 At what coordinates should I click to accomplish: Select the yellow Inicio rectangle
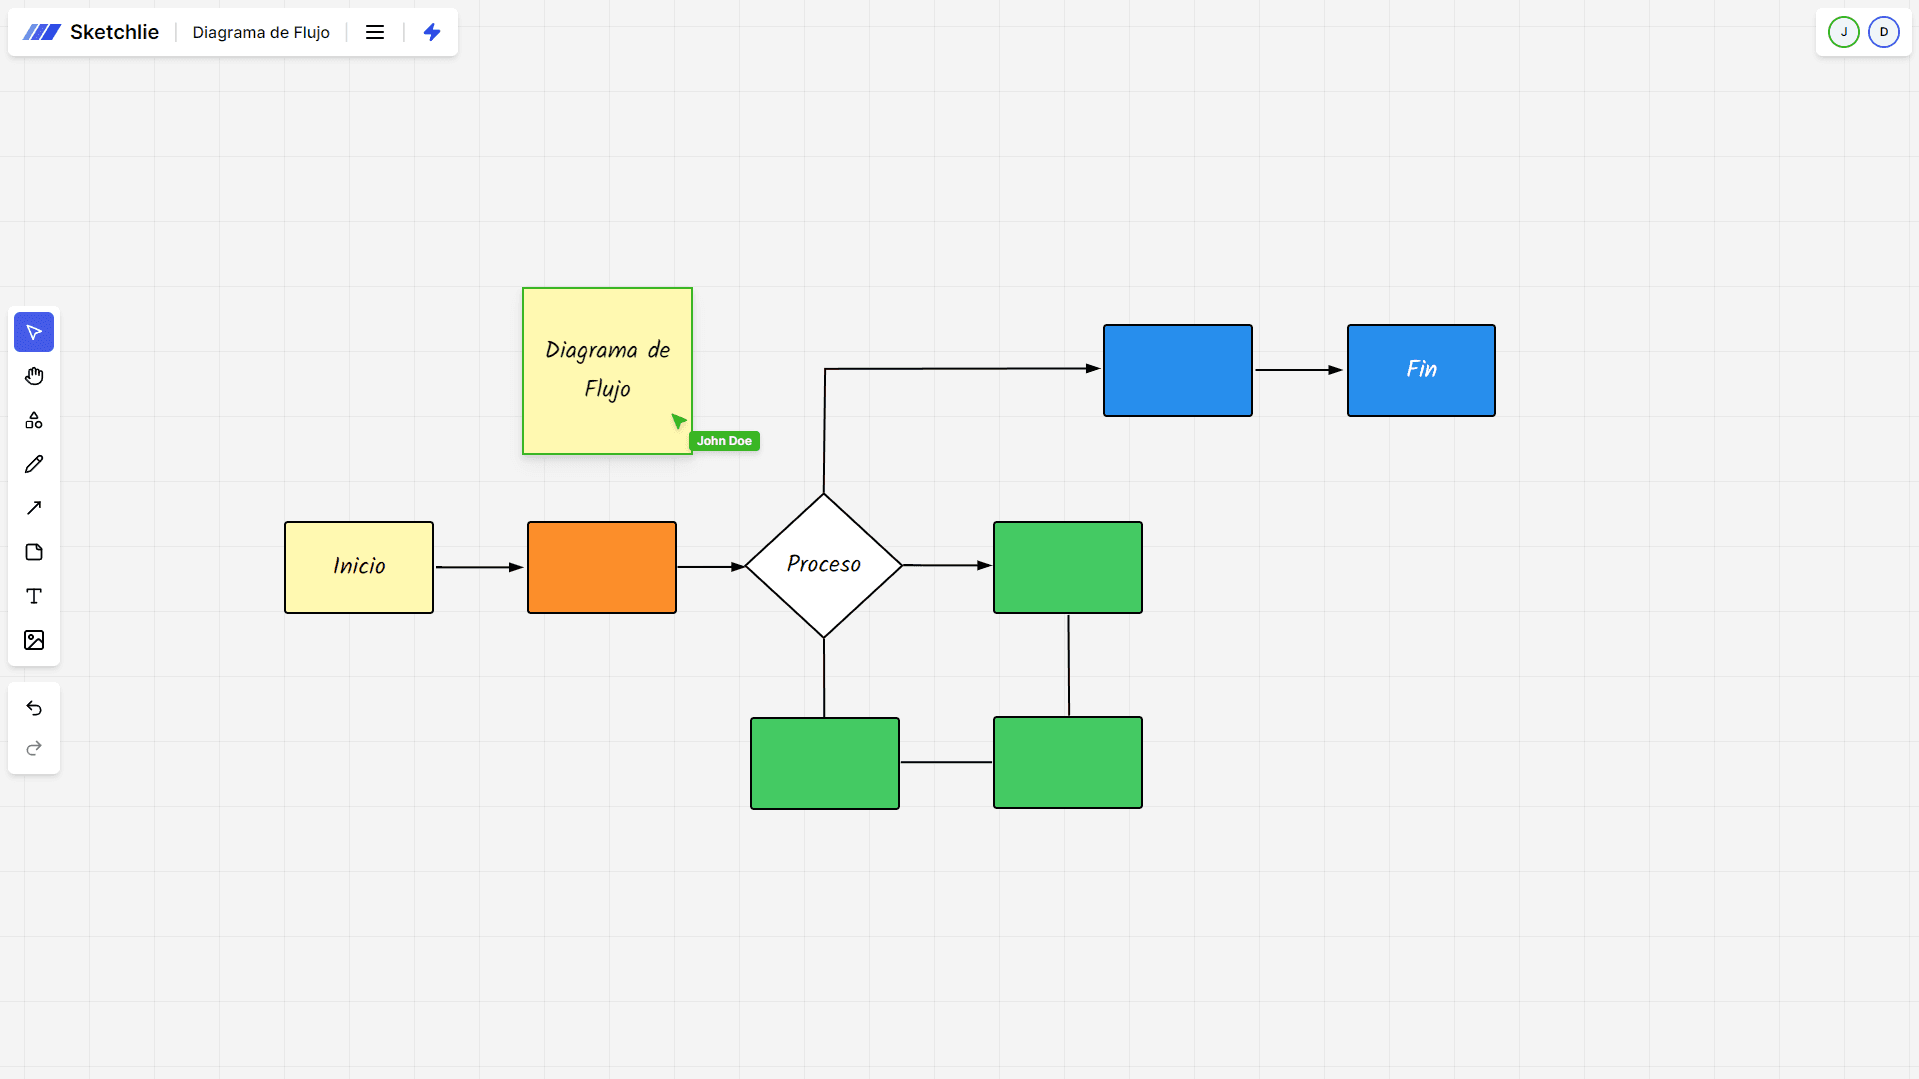pos(359,567)
